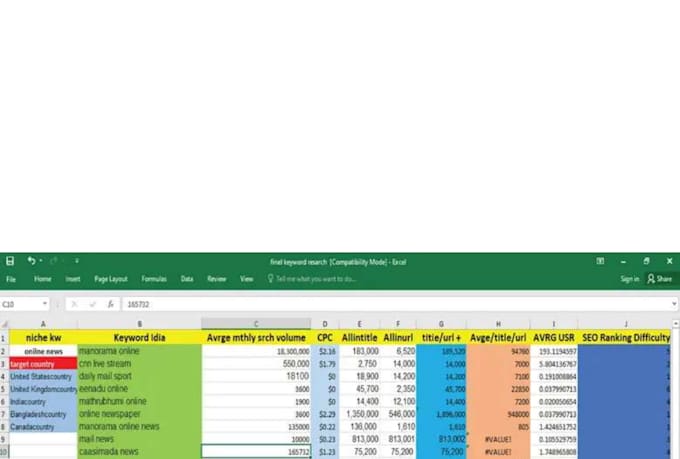This screenshot has width=680, height=459.
Task: Open the Review tab
Action: tap(216, 279)
